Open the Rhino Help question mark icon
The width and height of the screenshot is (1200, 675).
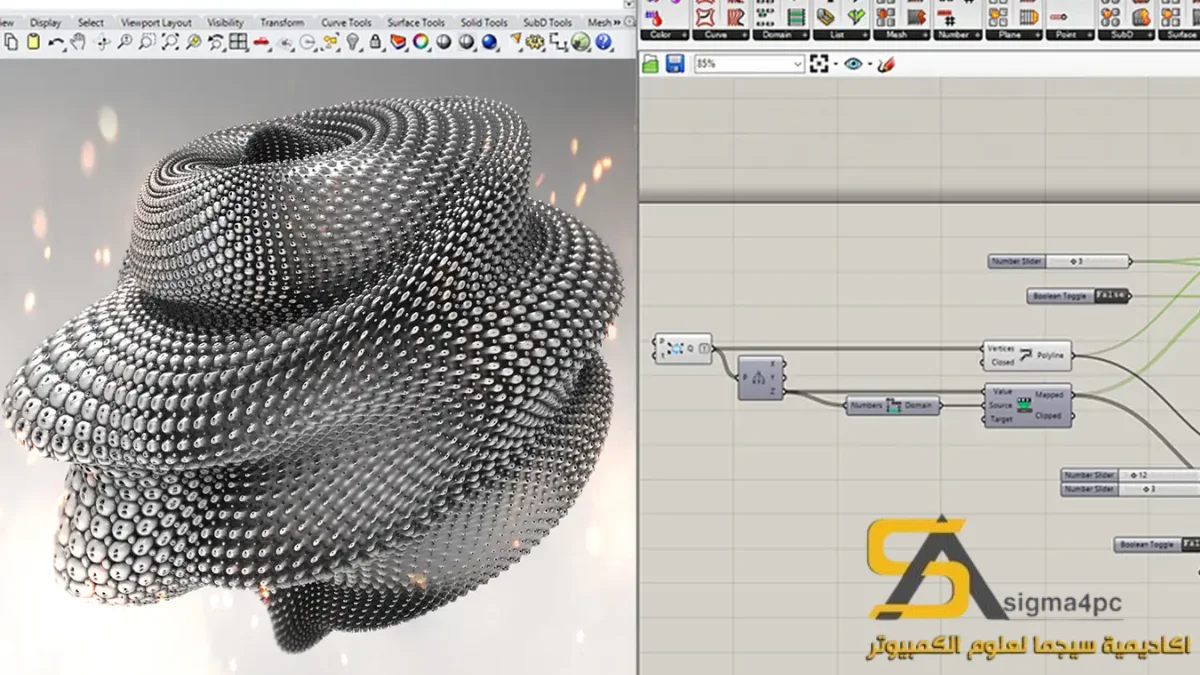pyautogui.click(x=602, y=42)
